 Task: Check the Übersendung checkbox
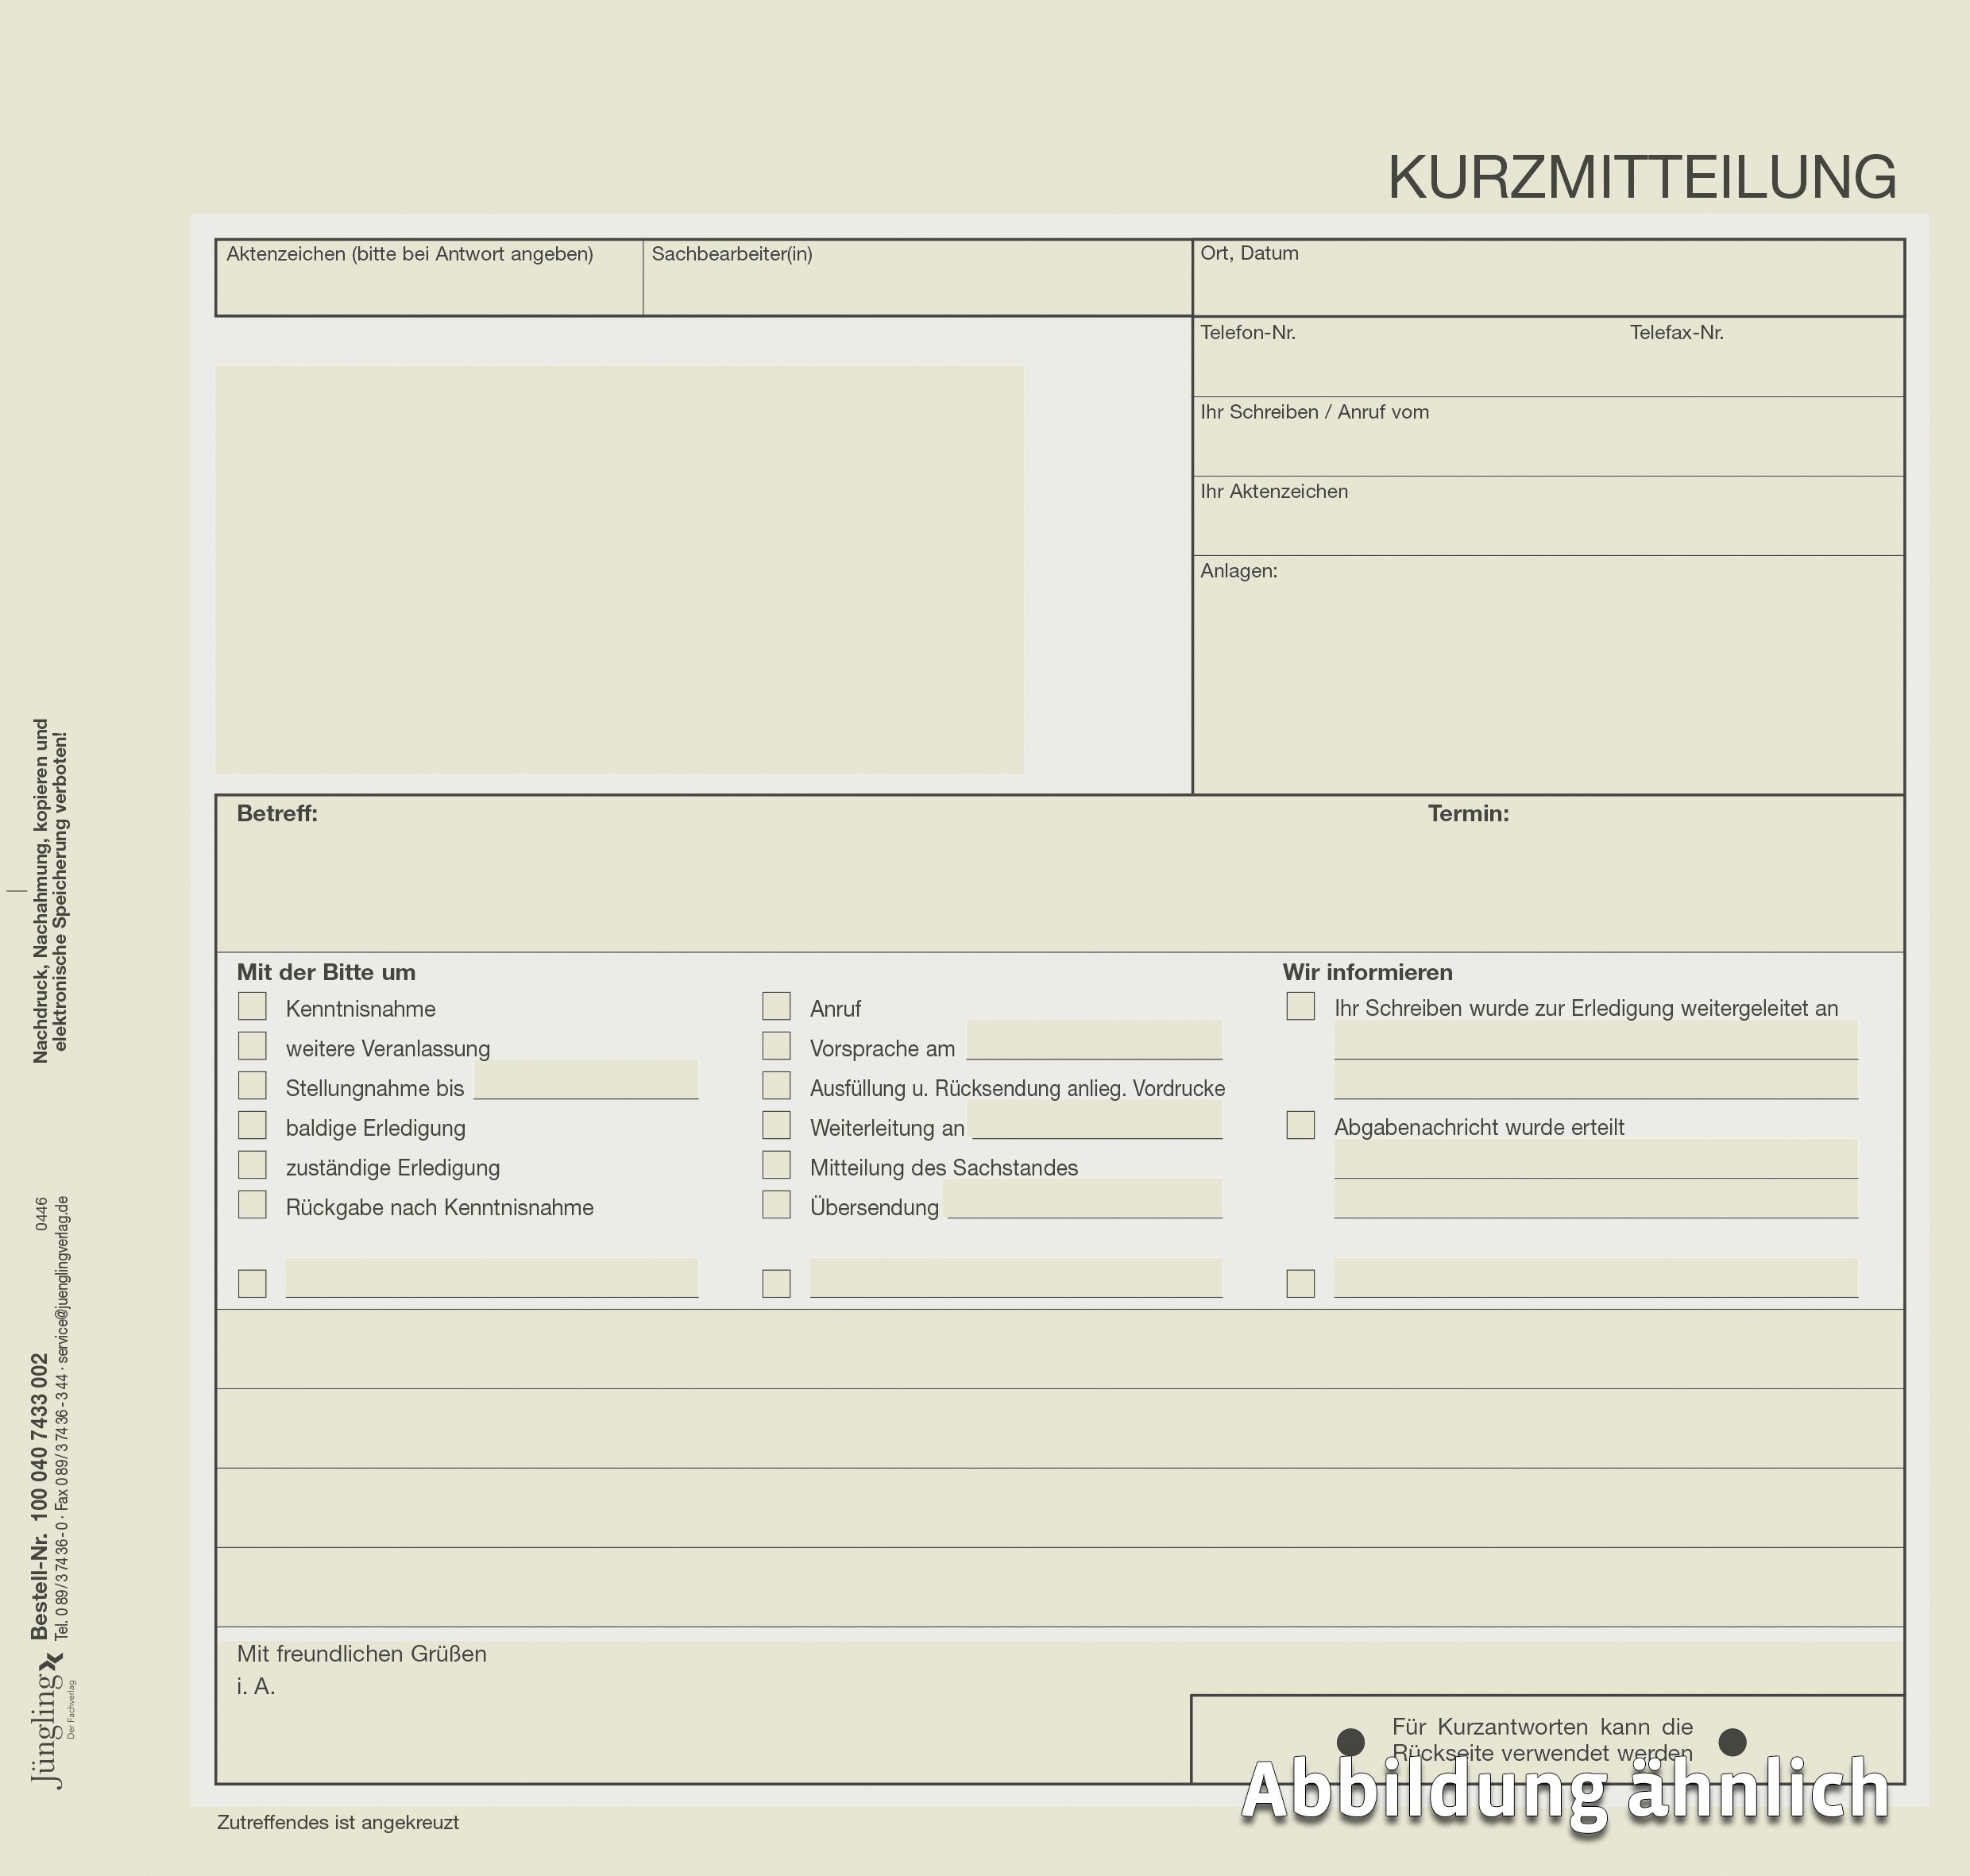776,1204
